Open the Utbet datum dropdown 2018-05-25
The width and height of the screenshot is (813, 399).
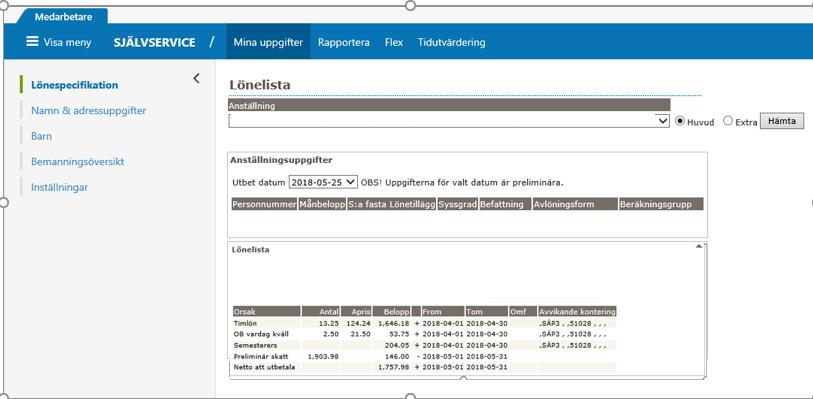pos(323,182)
